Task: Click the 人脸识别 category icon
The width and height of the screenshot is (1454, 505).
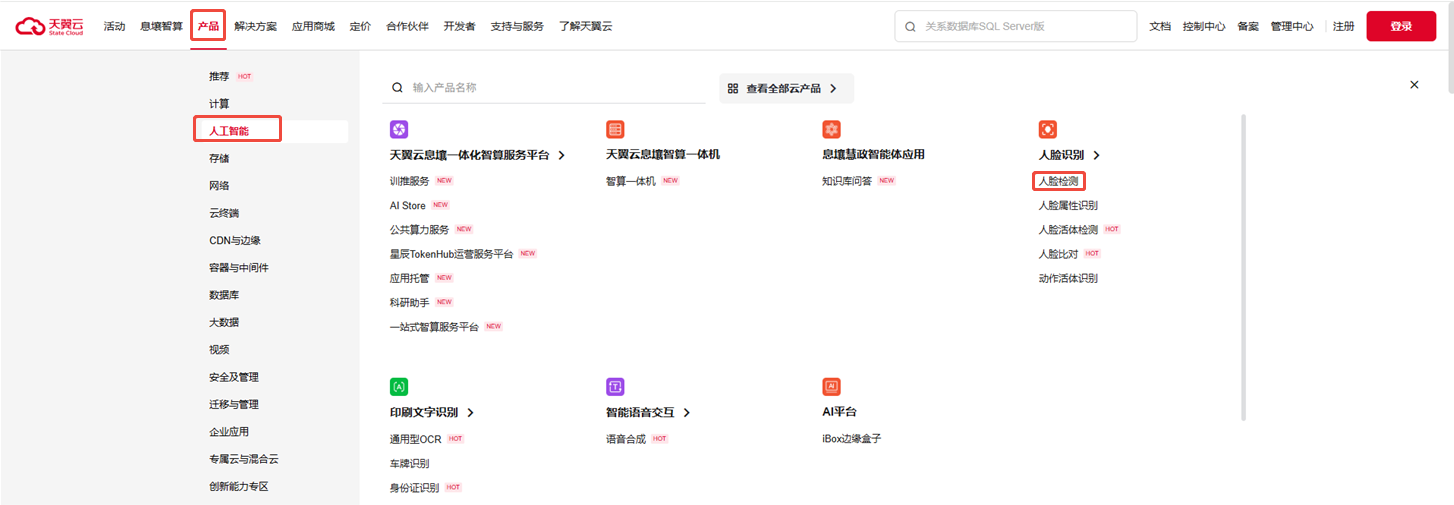Action: 1048,129
